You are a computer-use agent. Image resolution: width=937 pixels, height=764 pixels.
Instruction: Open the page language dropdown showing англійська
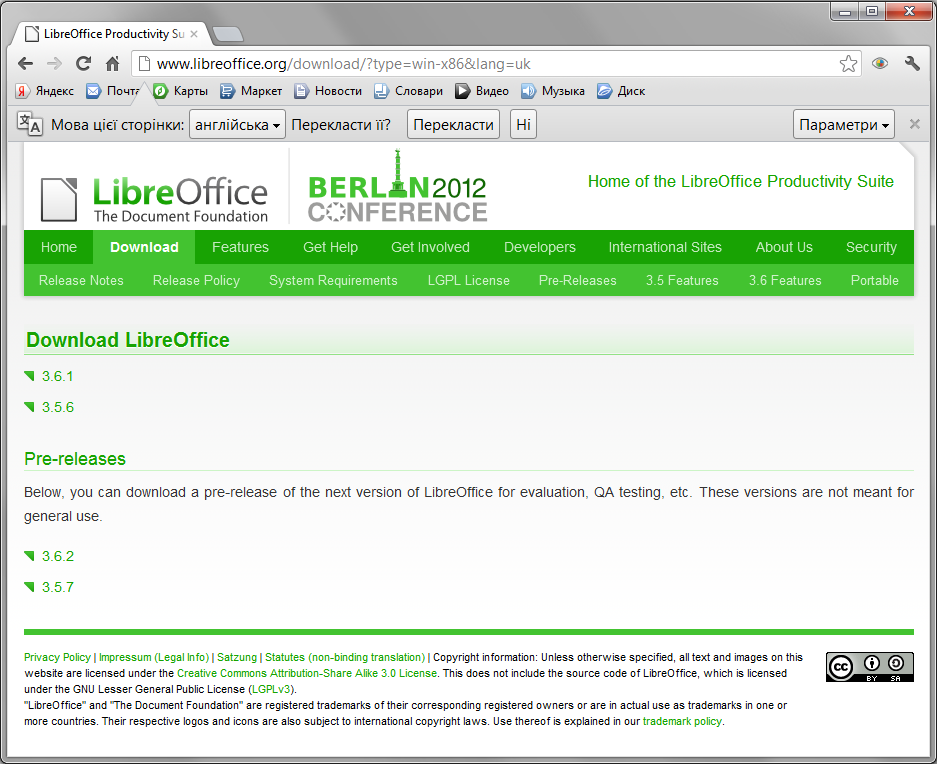[x=237, y=124]
